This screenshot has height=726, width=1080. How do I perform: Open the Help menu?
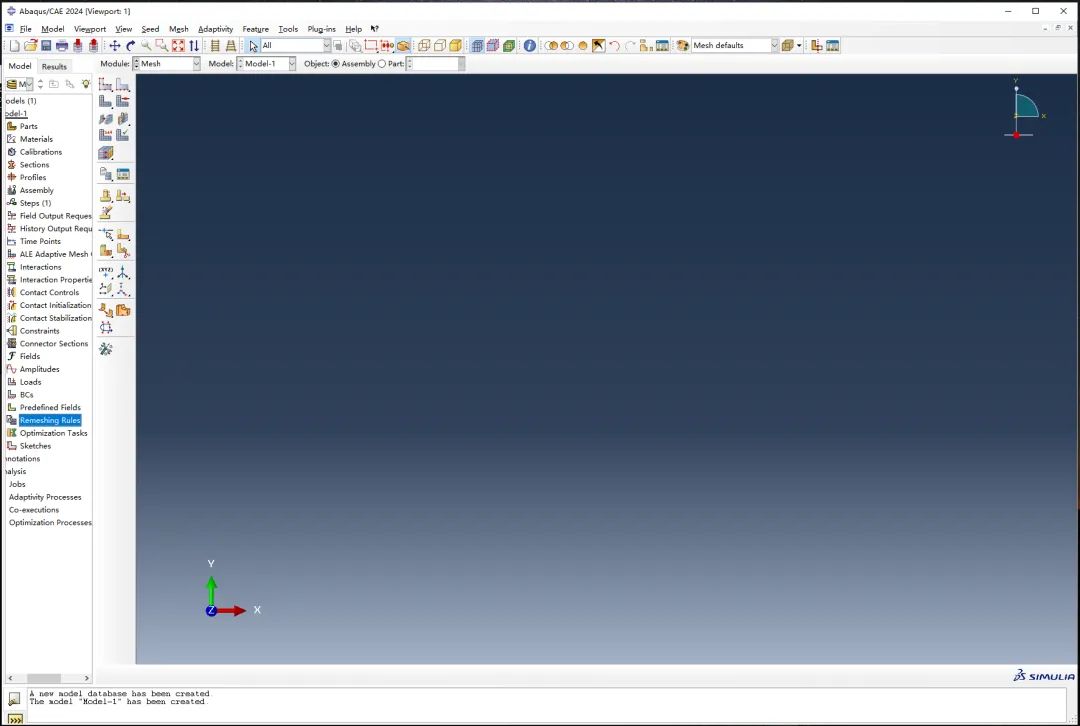[353, 29]
